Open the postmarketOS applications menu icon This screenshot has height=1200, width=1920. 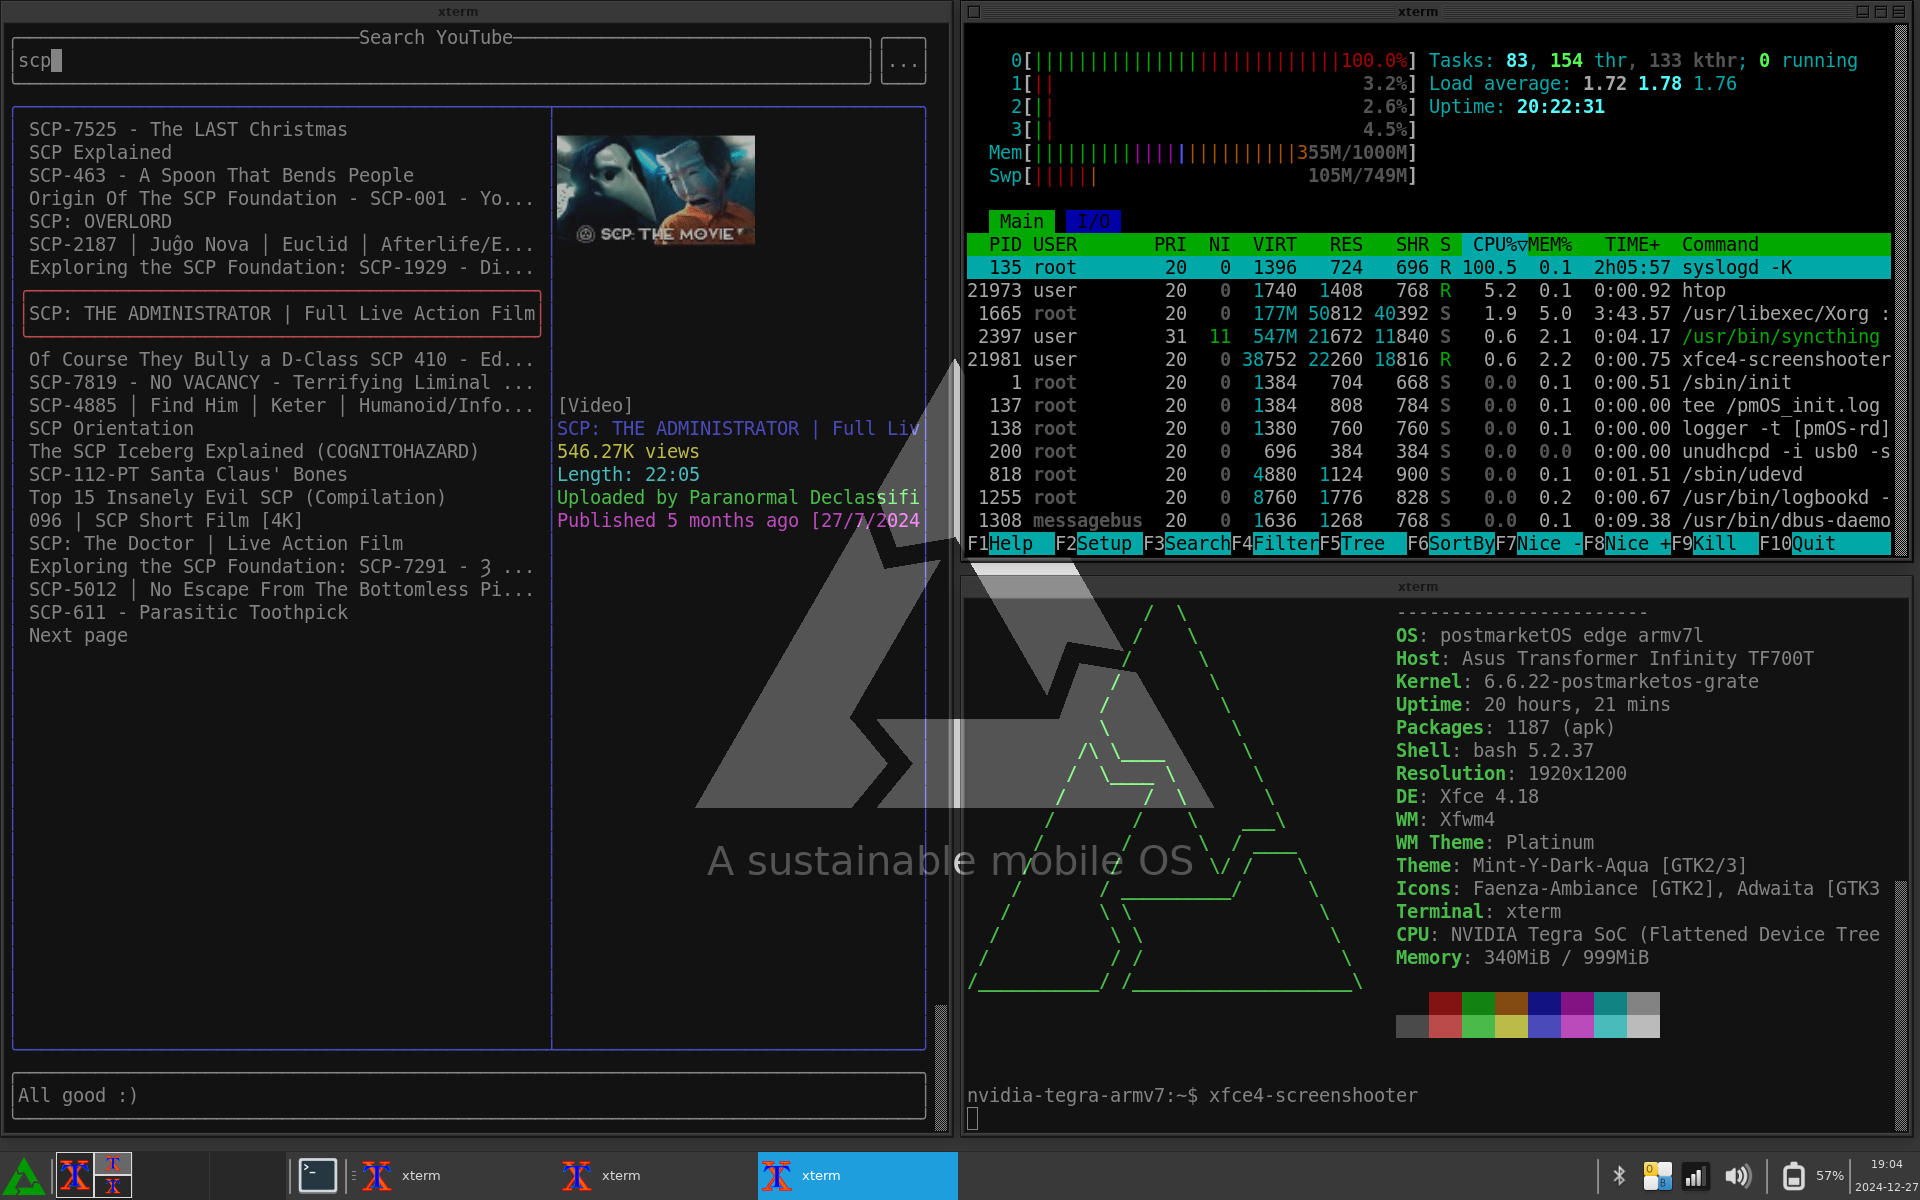(23, 1176)
